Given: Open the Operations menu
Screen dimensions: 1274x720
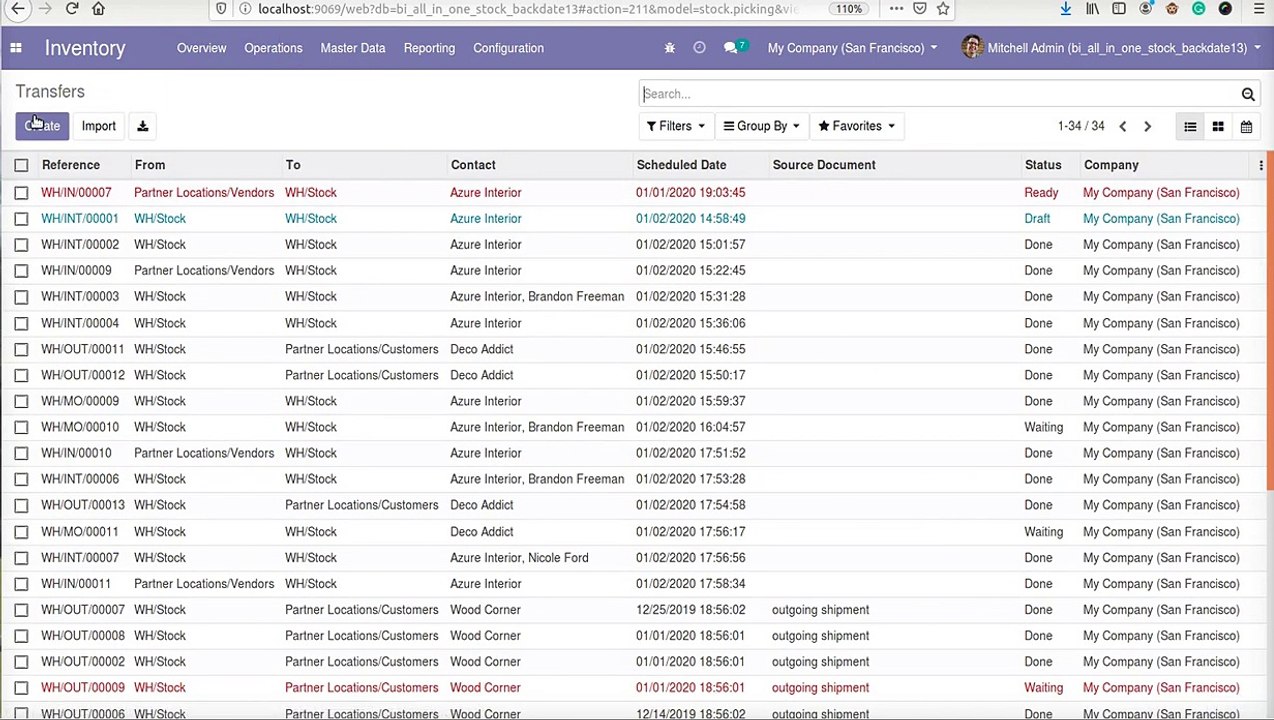Looking at the screenshot, I should (273, 48).
